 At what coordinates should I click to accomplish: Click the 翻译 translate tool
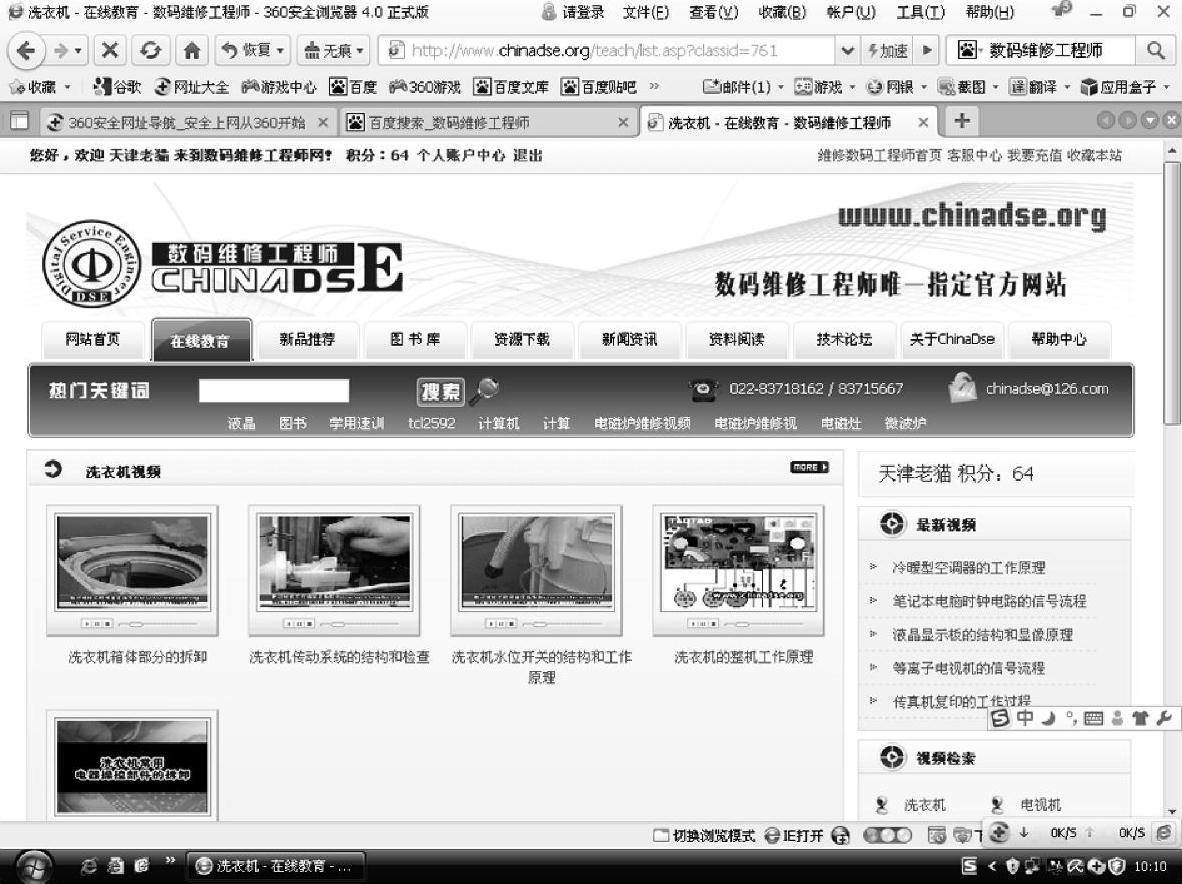pos(1034,87)
